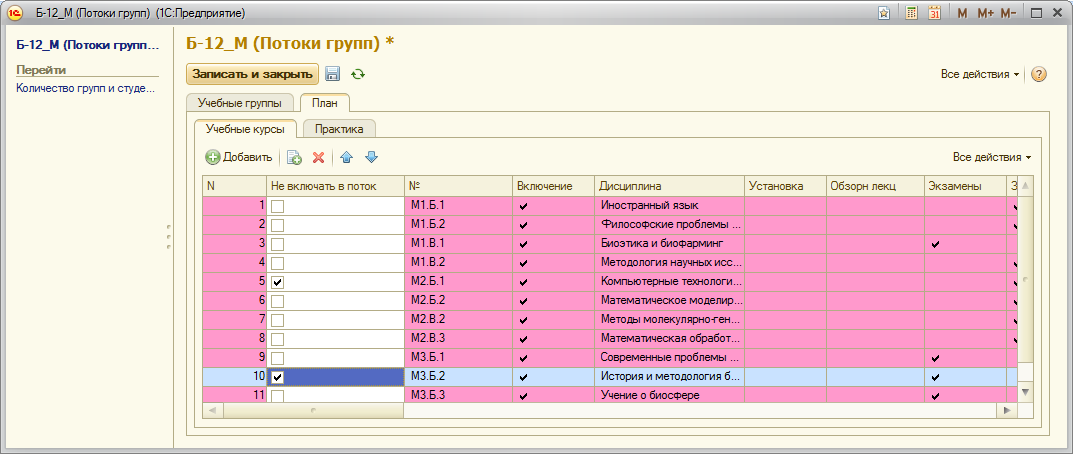Select the Компьютерные технологи... cell
Image resolution: width=1073 pixels, height=454 pixels.
669,282
